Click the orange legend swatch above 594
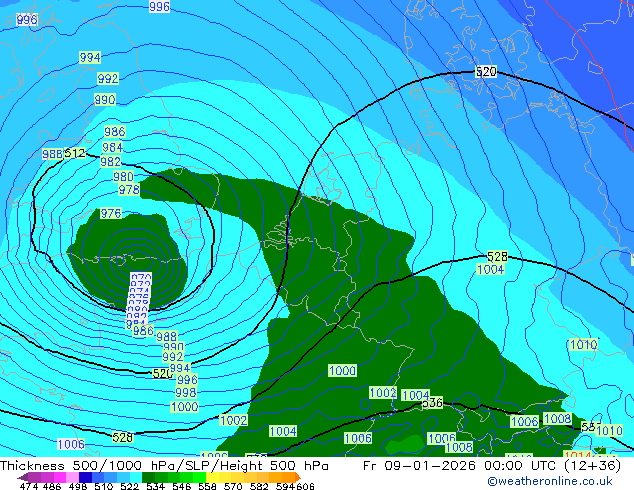Screen dimensions: 634x490 [x=287, y=477]
